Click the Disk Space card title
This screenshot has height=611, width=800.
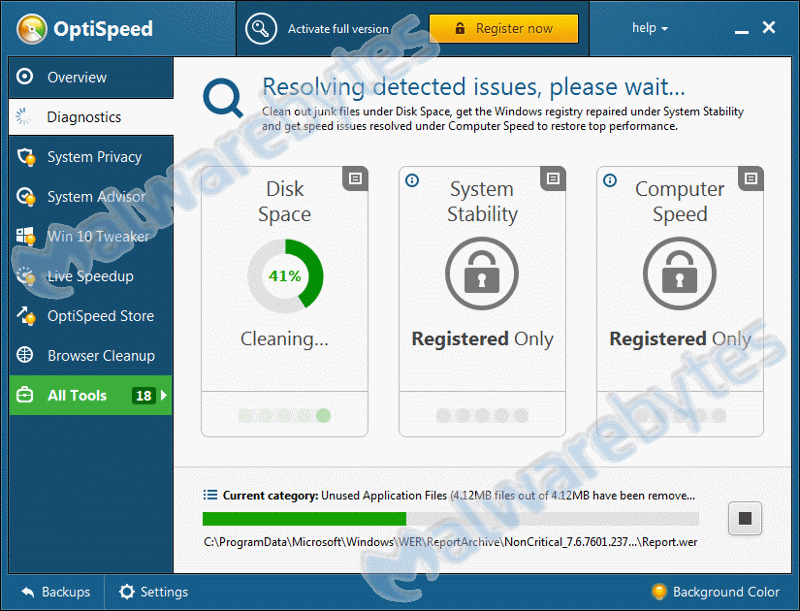285,201
